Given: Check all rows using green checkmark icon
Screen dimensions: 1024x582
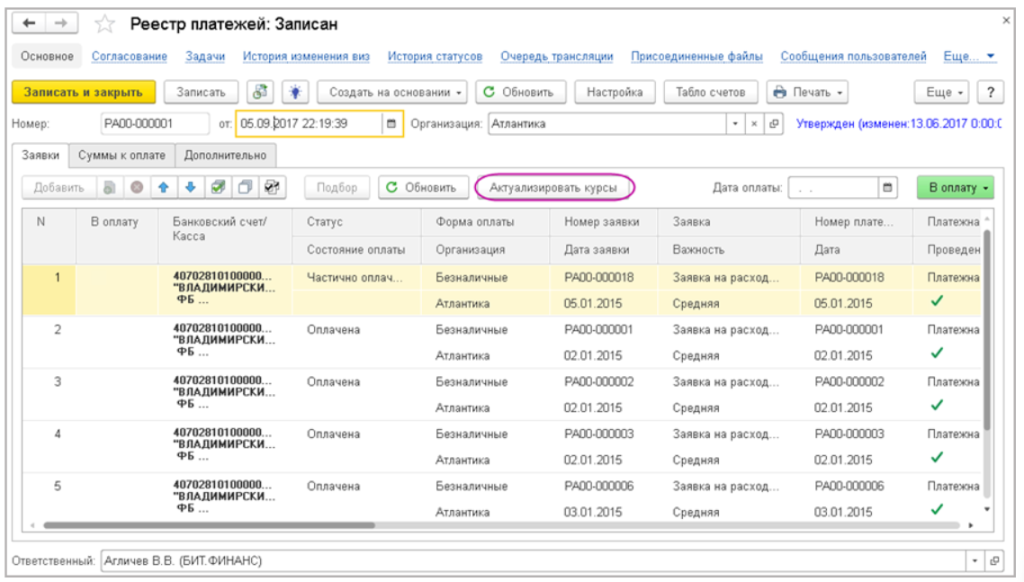Looking at the screenshot, I should [x=217, y=187].
